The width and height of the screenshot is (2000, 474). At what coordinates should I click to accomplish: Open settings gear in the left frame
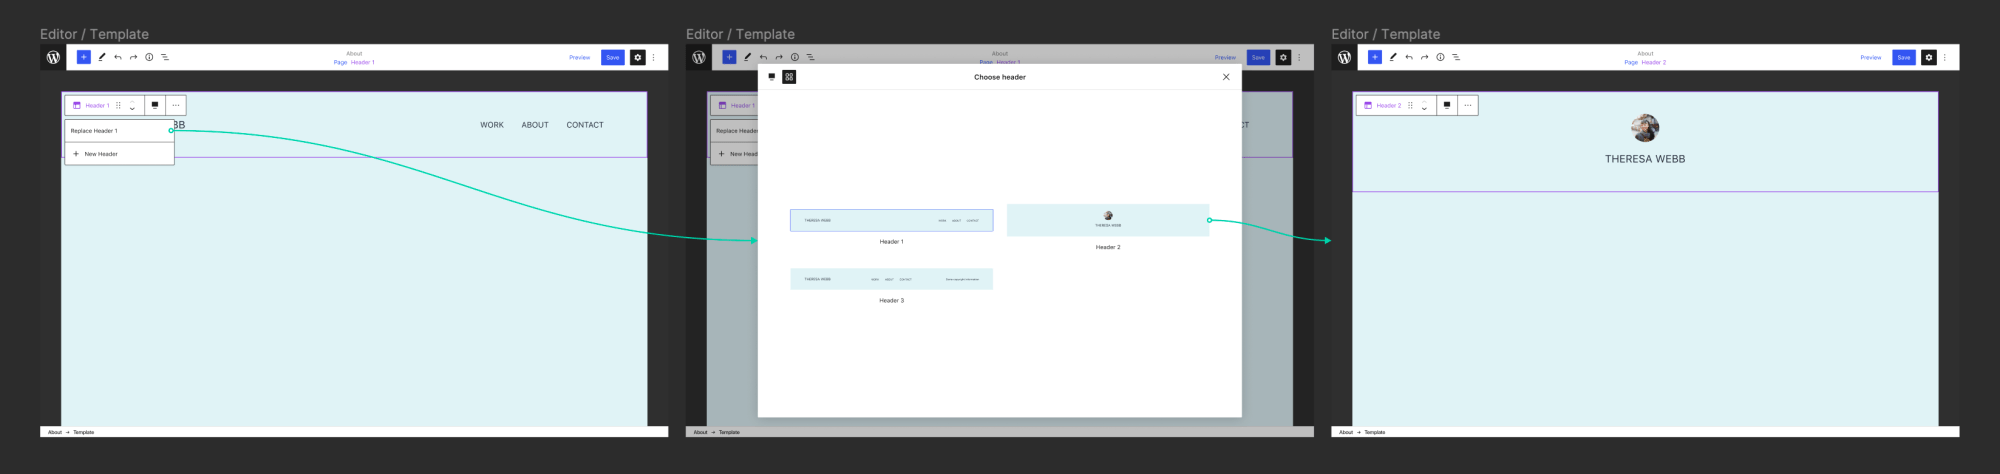click(x=638, y=57)
